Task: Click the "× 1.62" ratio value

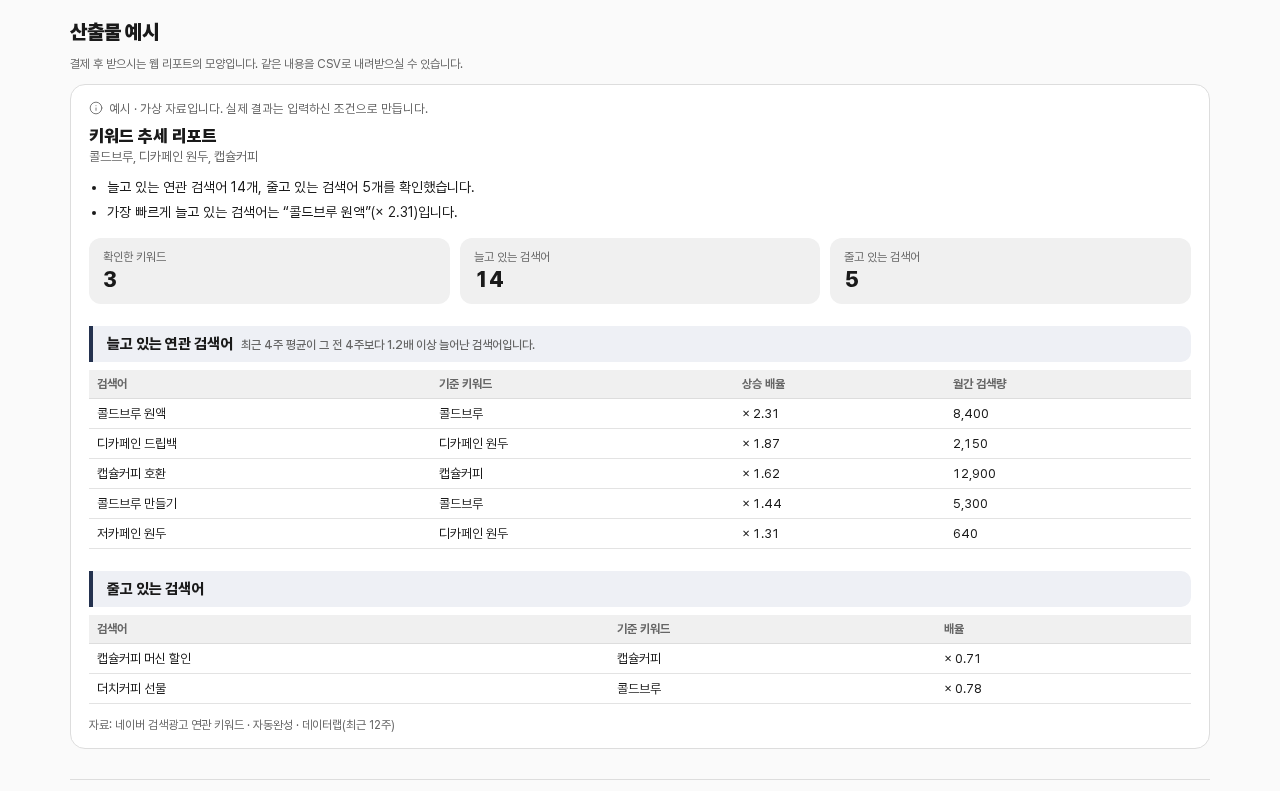Action: [x=761, y=474]
